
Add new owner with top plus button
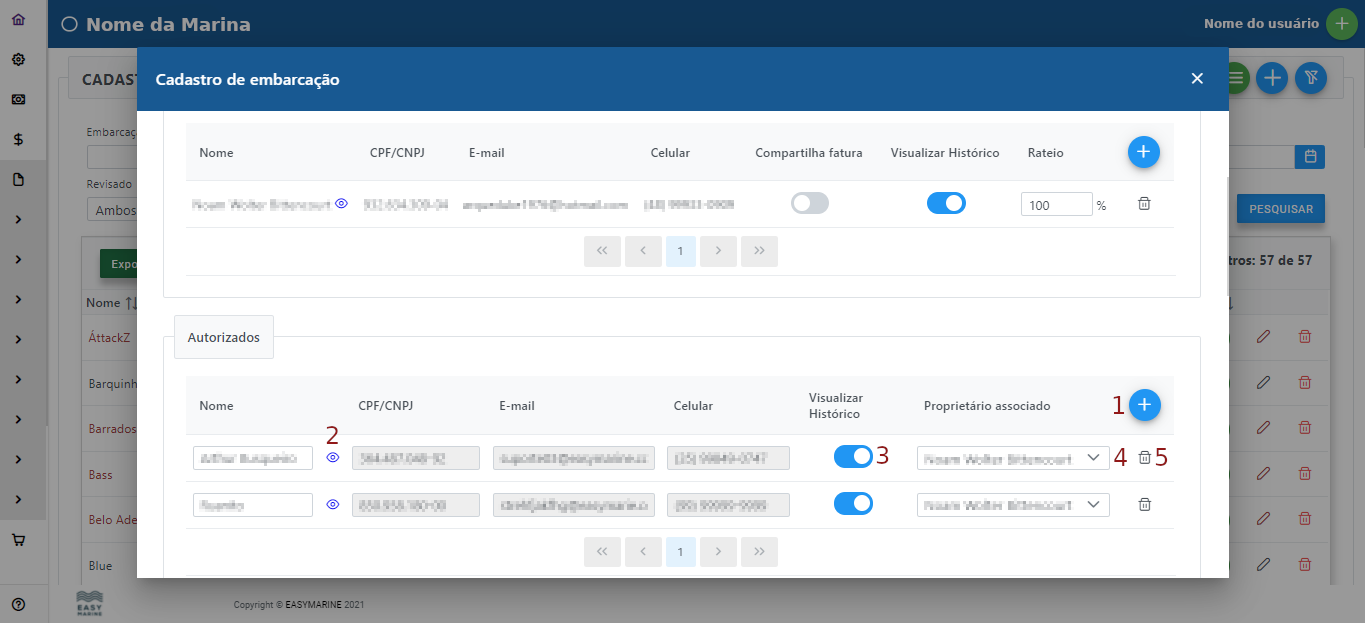click(1144, 152)
